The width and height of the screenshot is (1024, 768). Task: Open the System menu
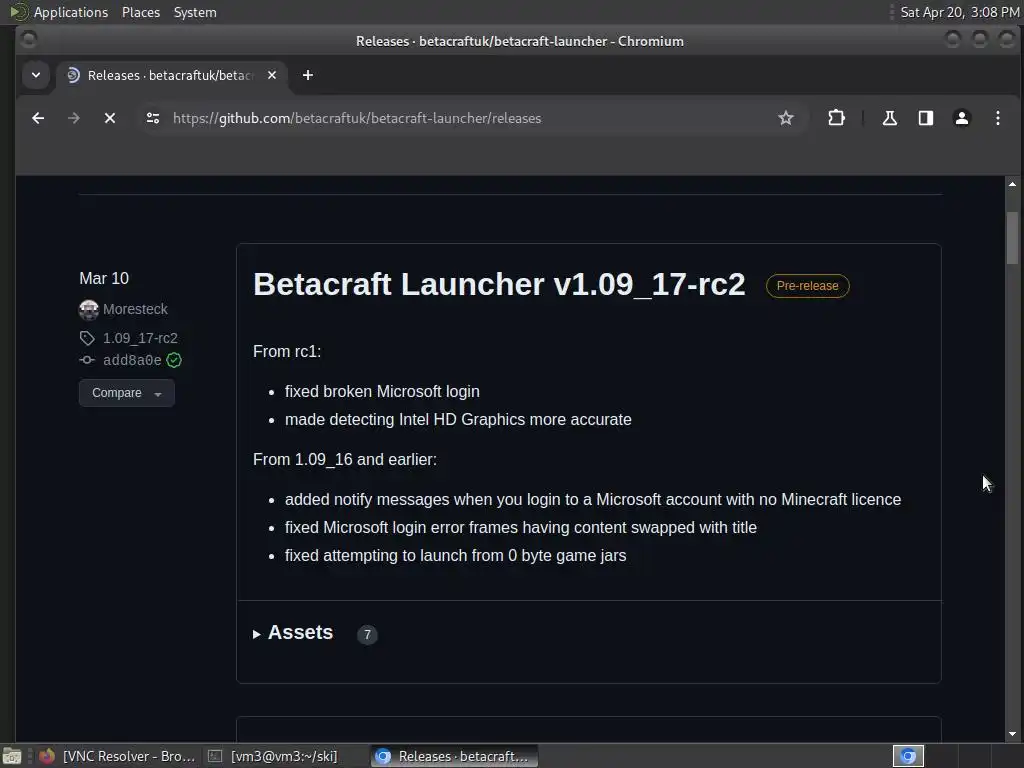[x=195, y=12]
